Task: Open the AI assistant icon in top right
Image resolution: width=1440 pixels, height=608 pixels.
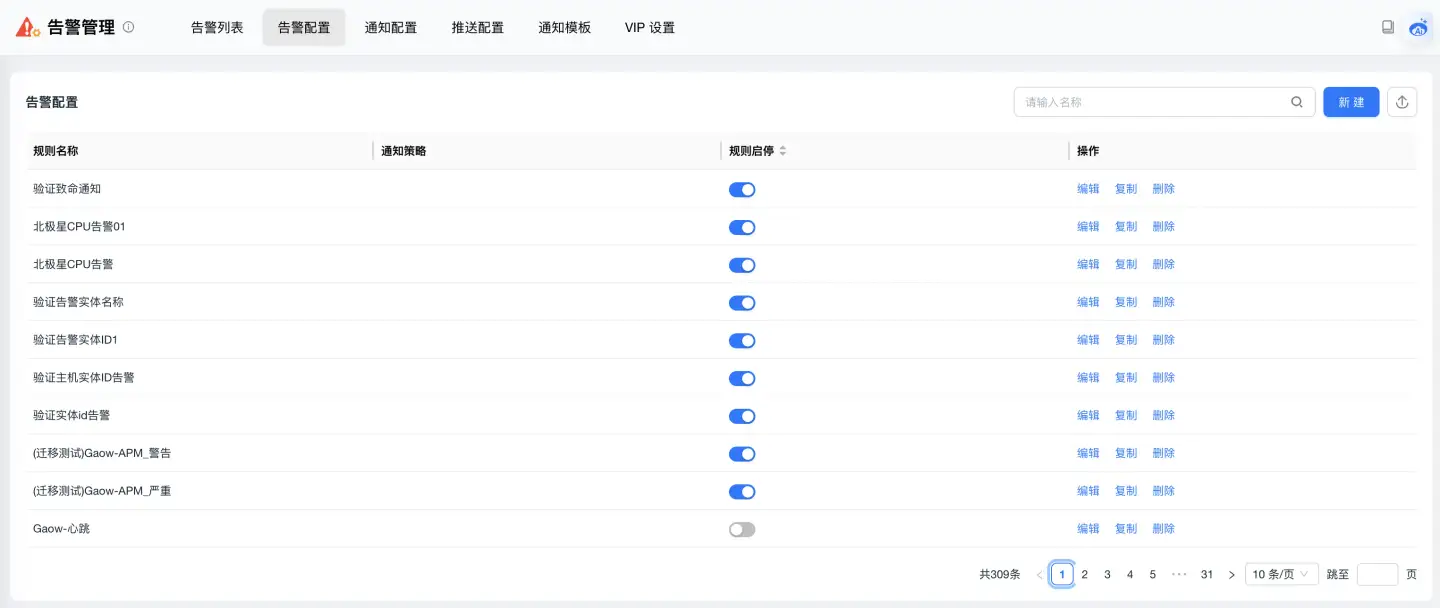Action: 1419,27
